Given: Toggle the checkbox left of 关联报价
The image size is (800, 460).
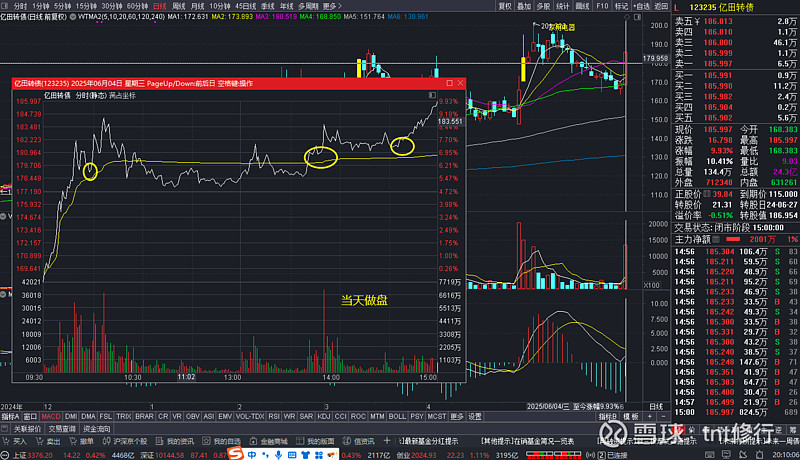Looking at the screenshot, I should [x=5, y=429].
